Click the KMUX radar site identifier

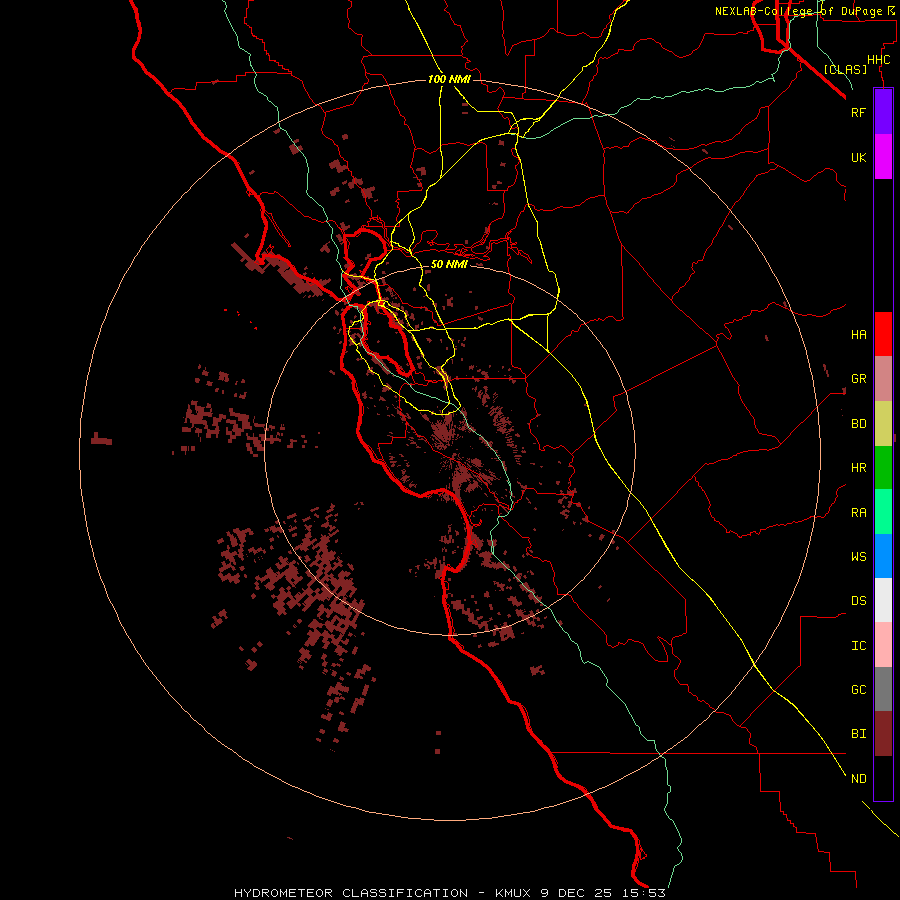tap(513, 893)
